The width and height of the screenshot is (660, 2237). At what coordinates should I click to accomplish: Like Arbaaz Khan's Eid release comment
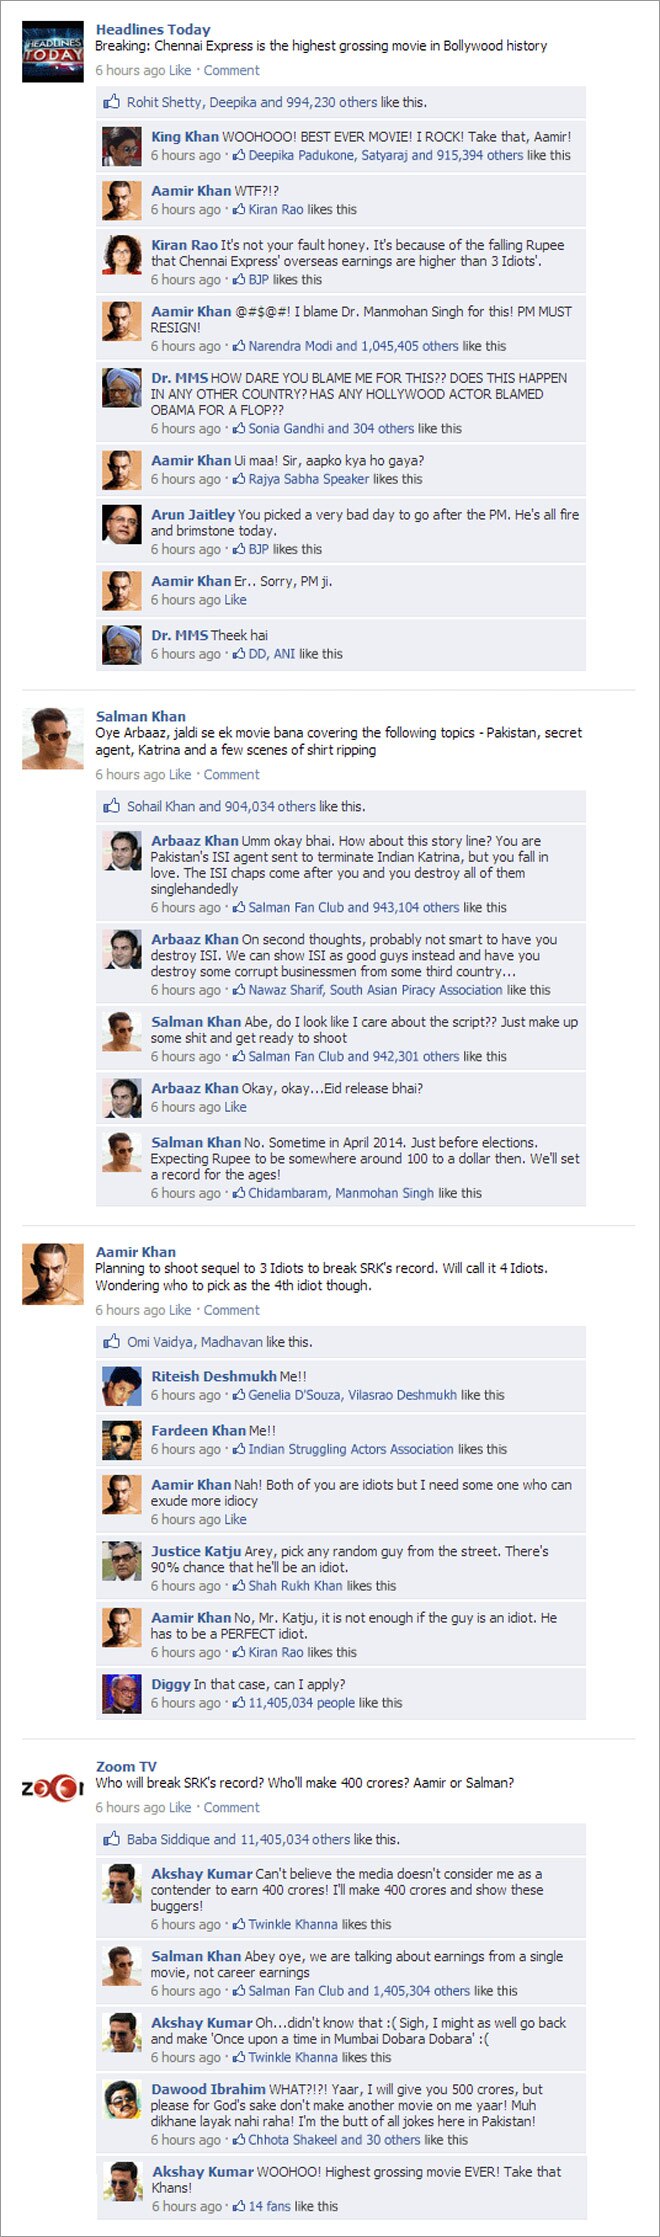tap(235, 1107)
